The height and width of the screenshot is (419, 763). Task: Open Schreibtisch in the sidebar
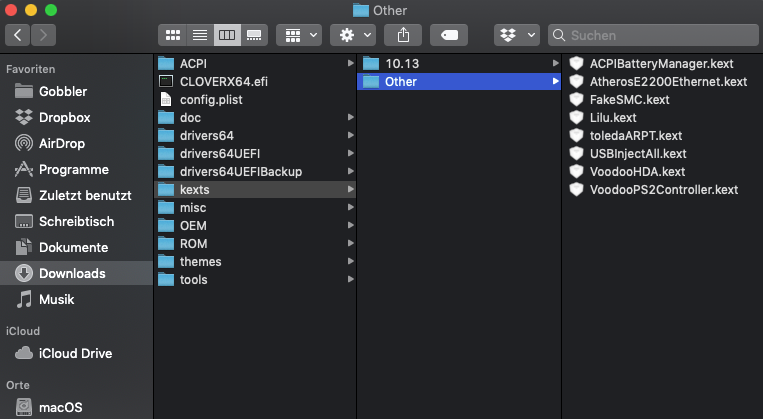76,221
